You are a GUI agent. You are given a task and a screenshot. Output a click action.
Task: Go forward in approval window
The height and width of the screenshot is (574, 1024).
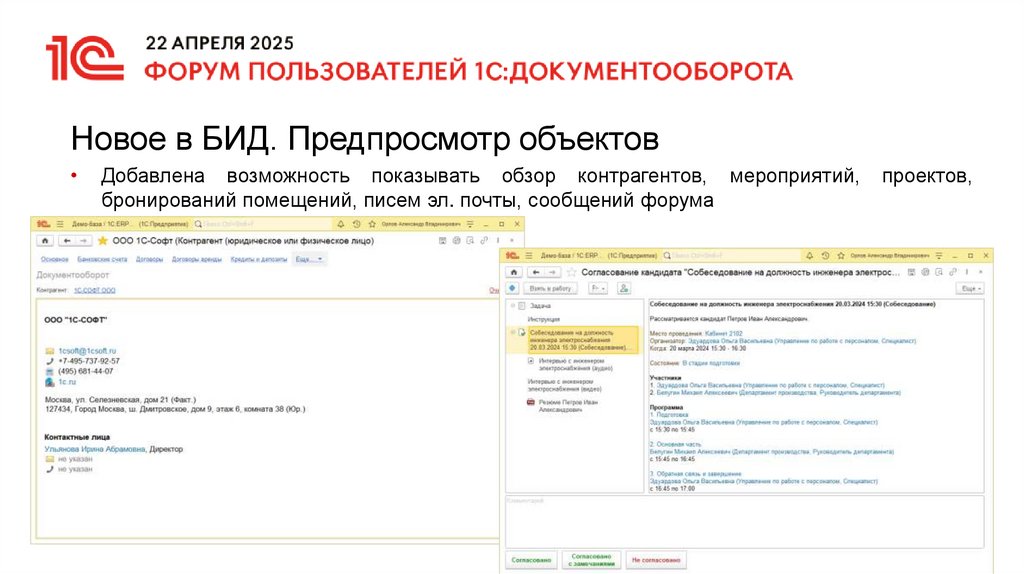[x=552, y=272]
